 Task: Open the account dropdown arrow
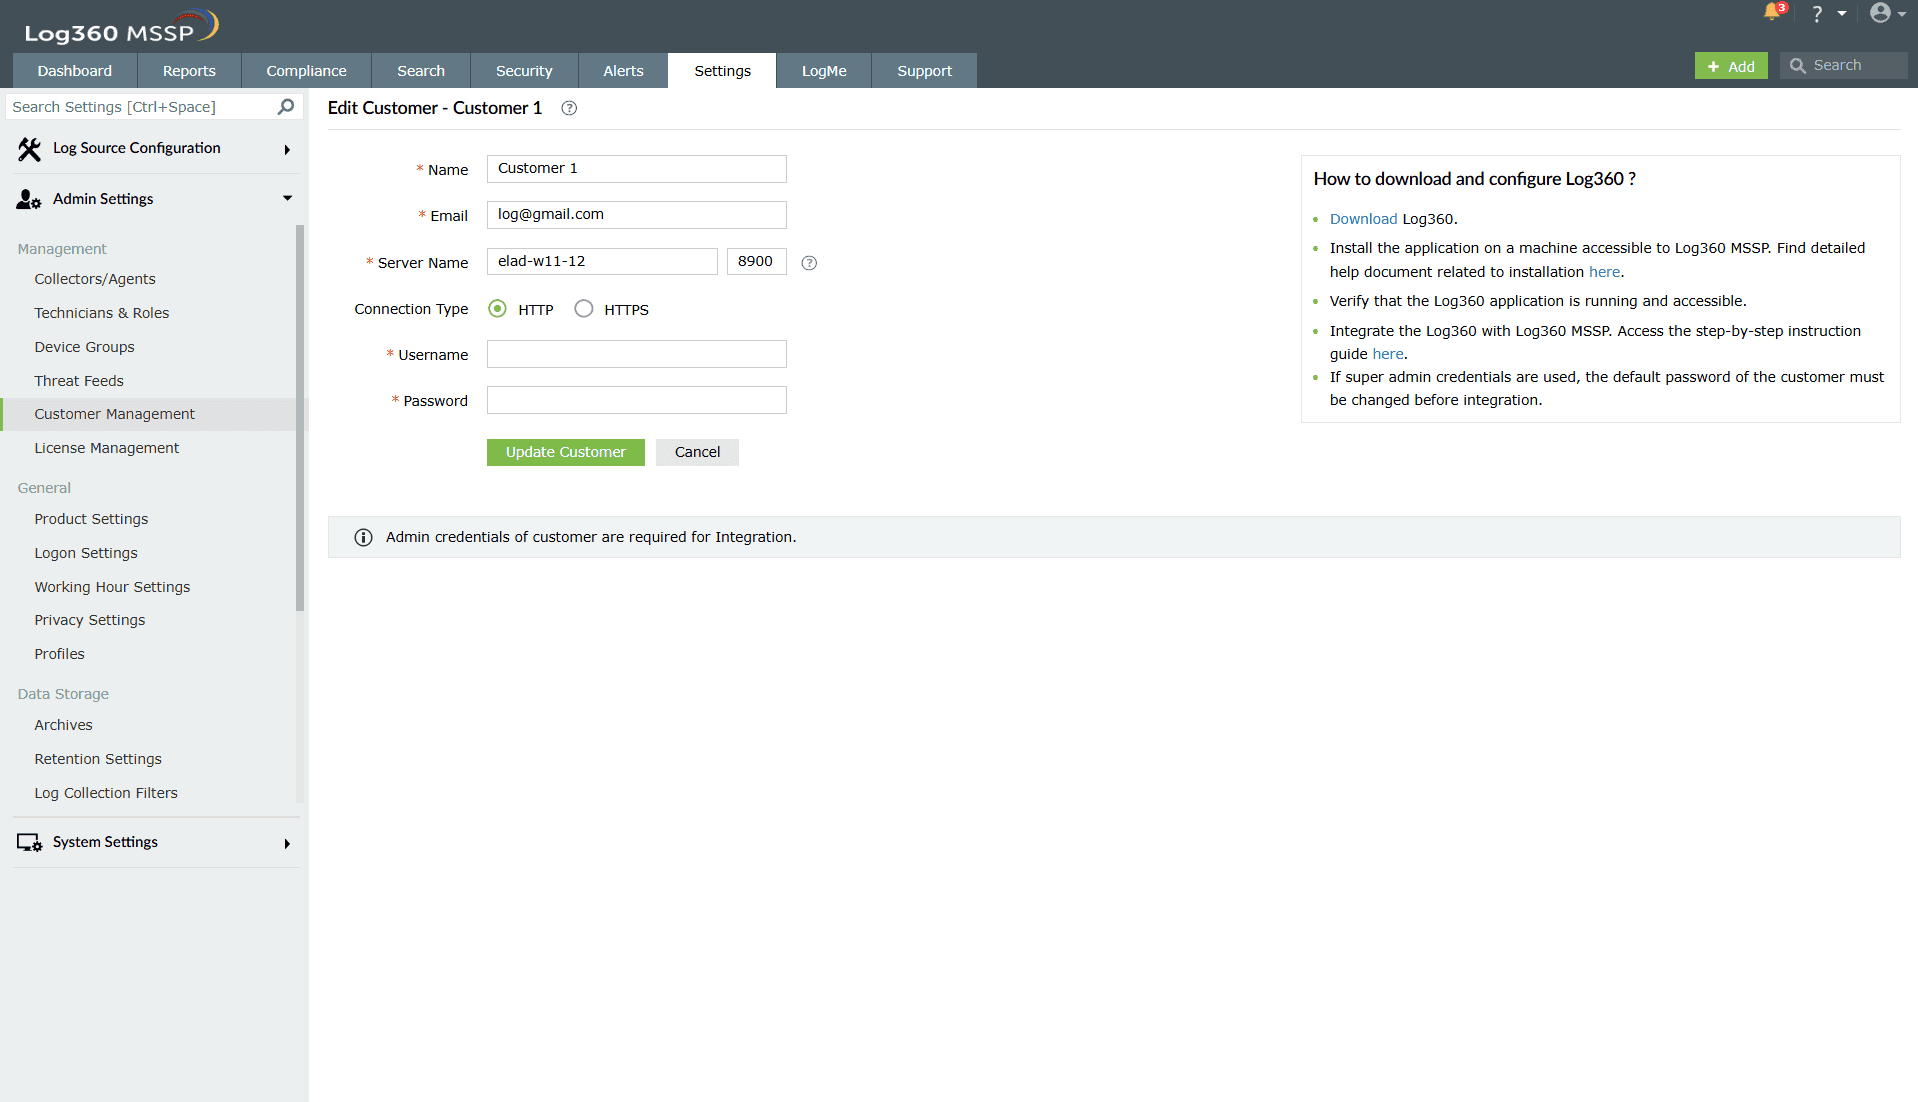click(1902, 14)
